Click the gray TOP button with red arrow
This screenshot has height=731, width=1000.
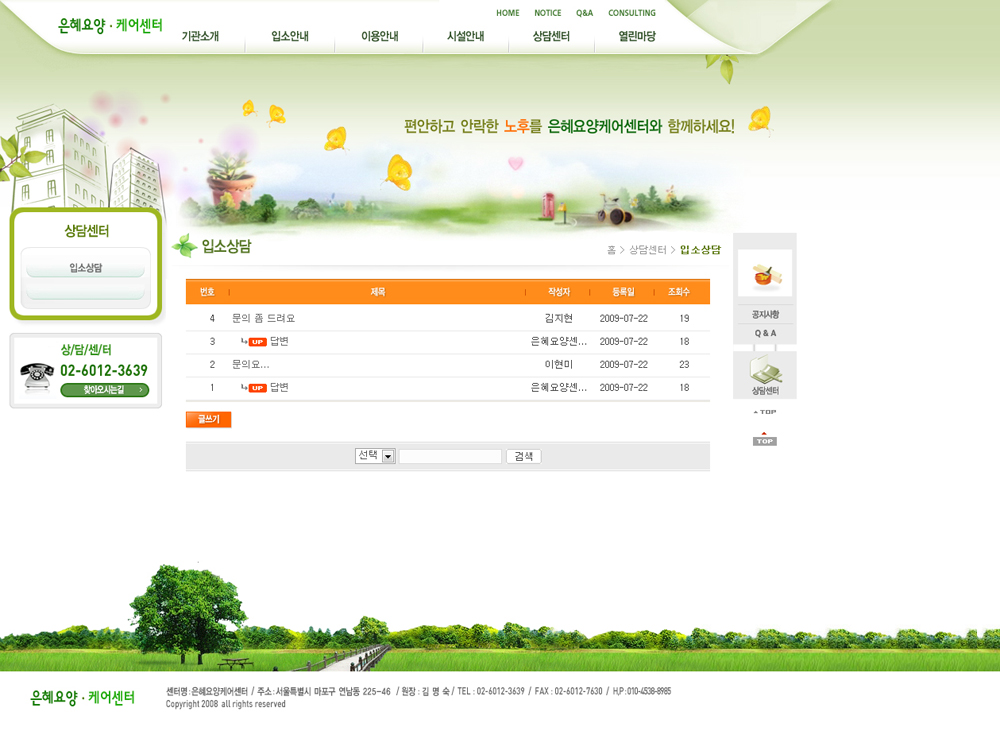[765, 439]
